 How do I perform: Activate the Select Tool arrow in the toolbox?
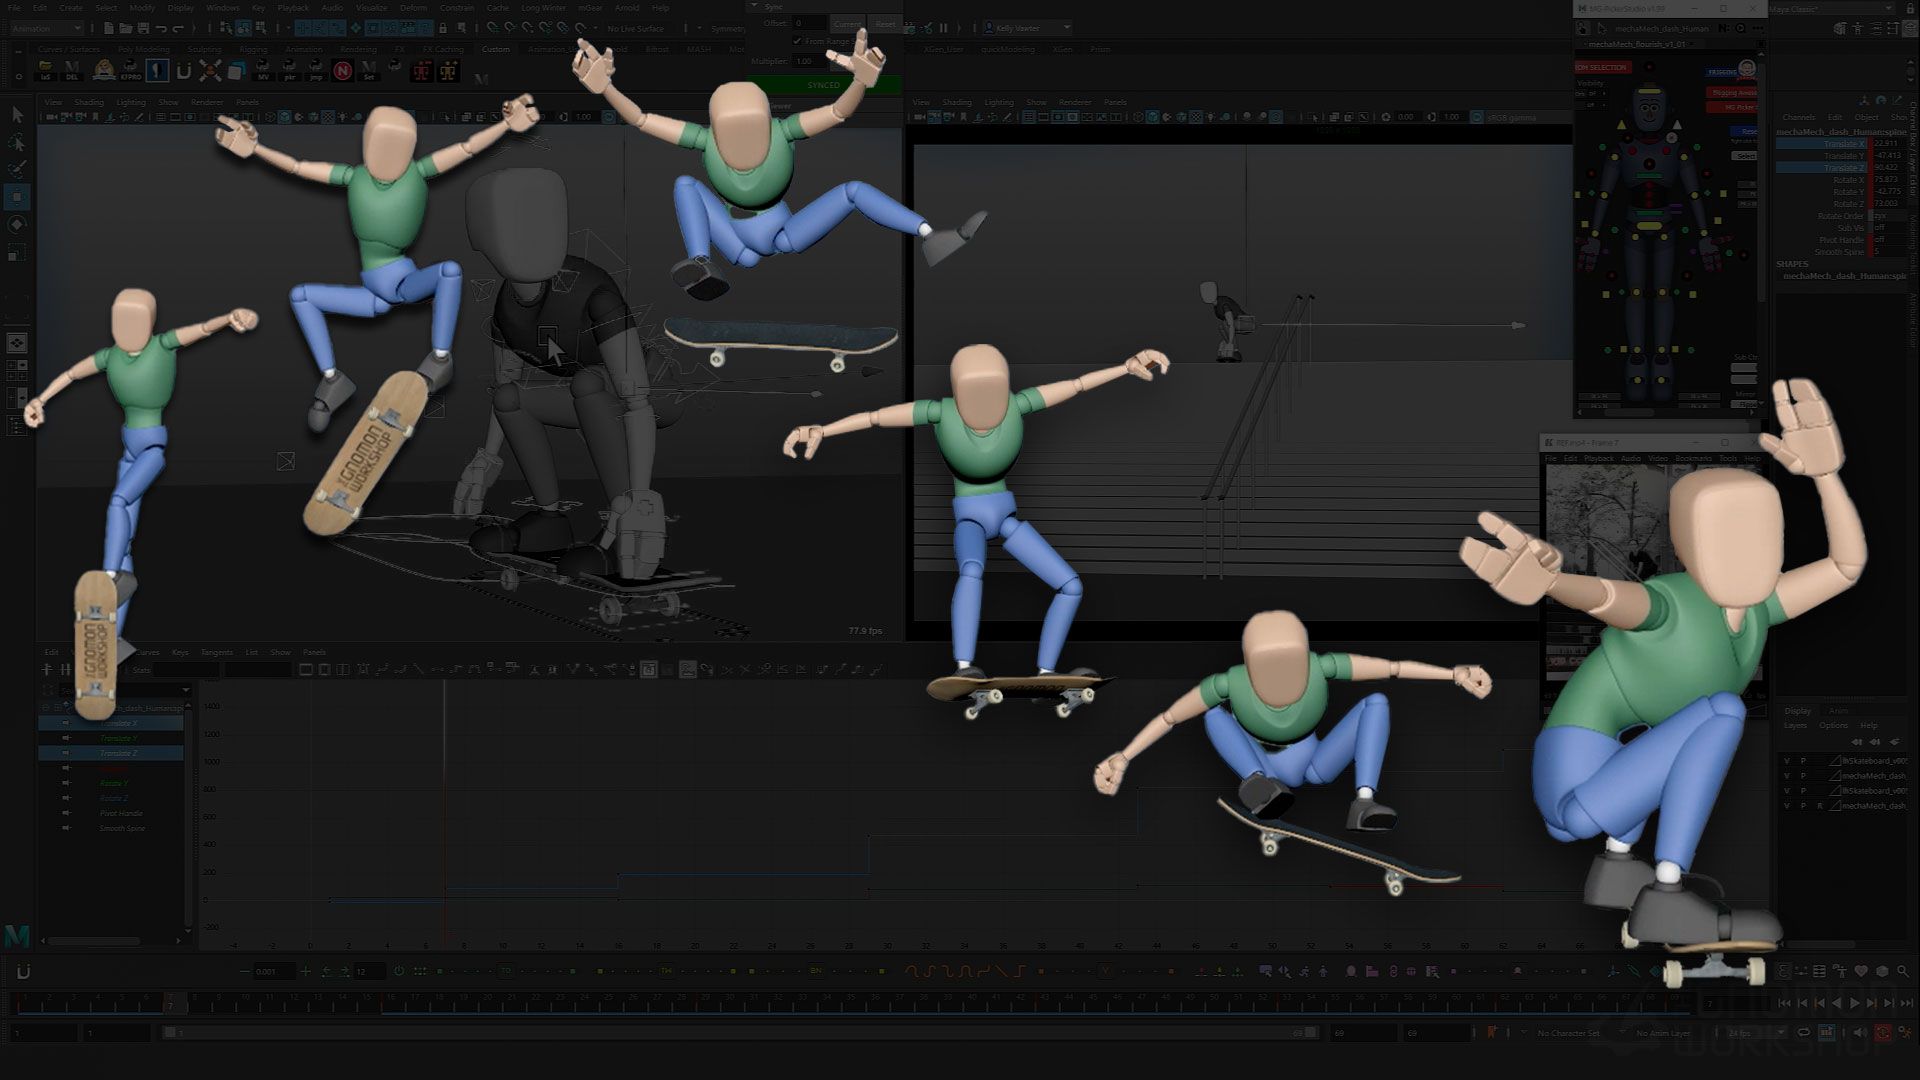pos(16,115)
